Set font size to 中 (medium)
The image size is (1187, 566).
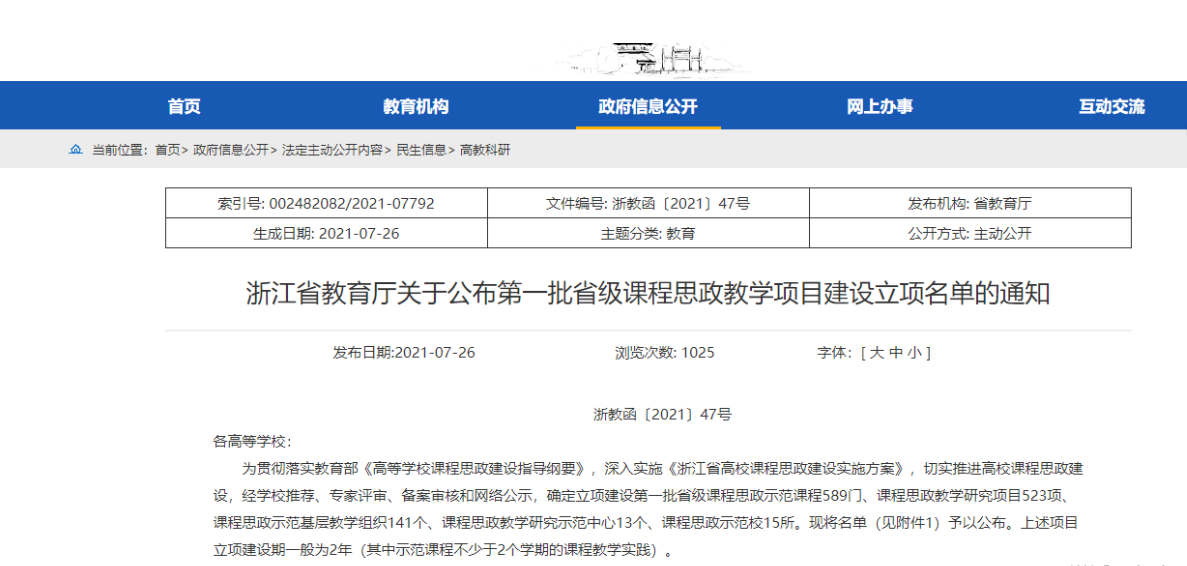pyautogui.click(x=896, y=353)
